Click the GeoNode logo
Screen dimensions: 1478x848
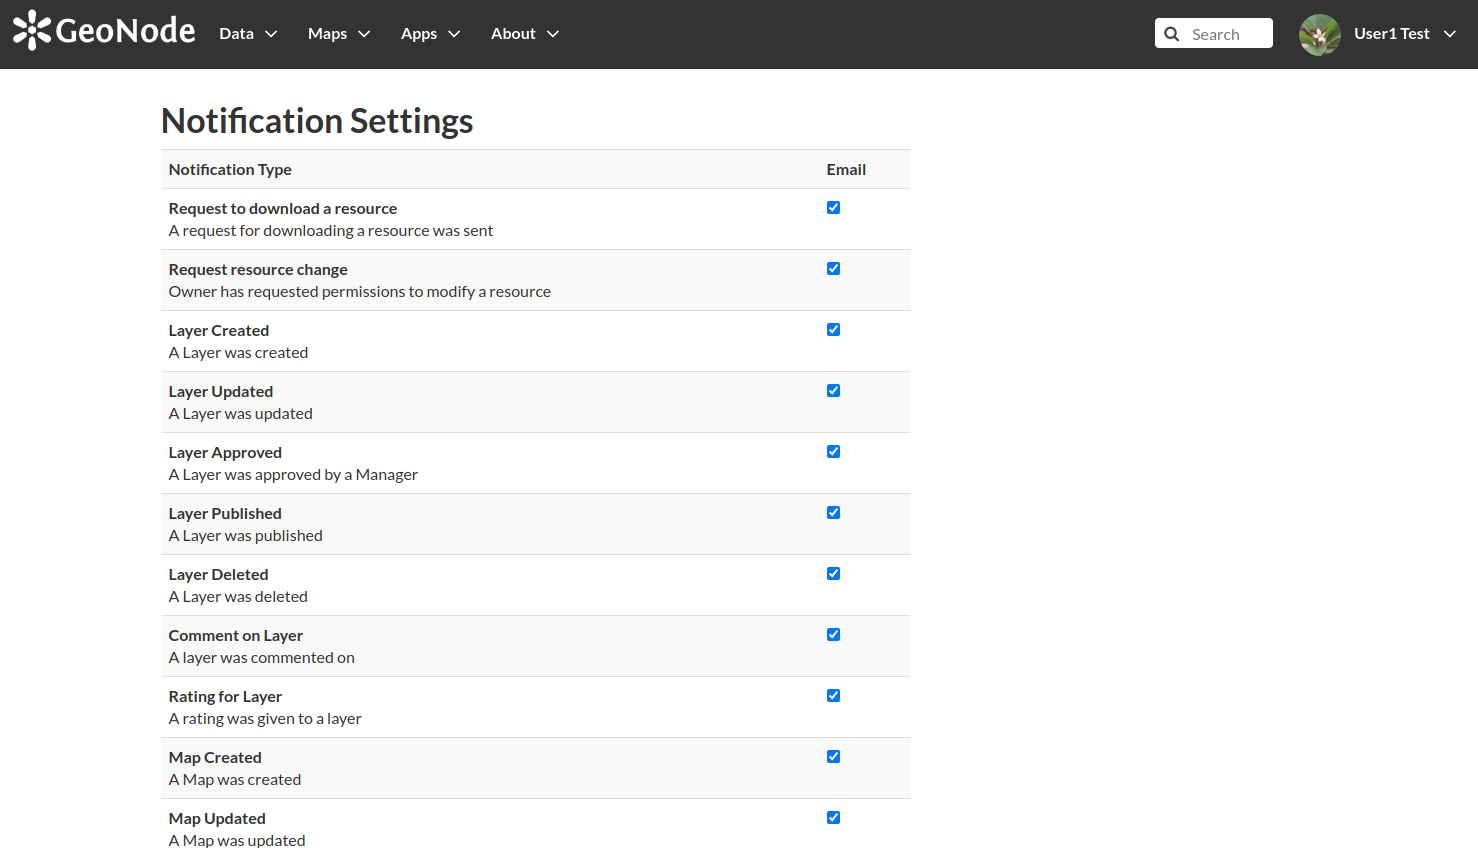pos(104,31)
